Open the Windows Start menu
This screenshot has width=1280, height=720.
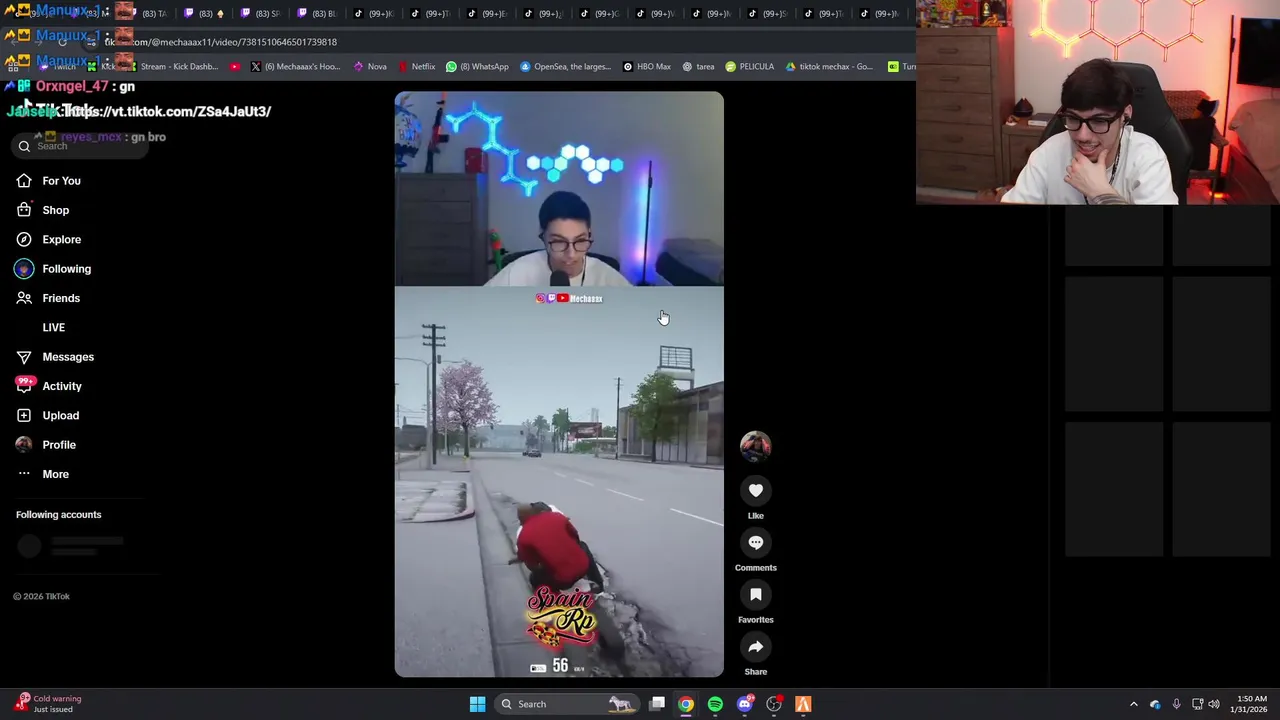[477, 704]
